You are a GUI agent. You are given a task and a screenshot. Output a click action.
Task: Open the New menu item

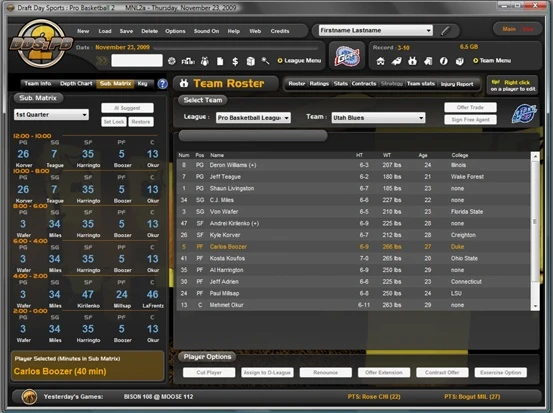click(83, 31)
